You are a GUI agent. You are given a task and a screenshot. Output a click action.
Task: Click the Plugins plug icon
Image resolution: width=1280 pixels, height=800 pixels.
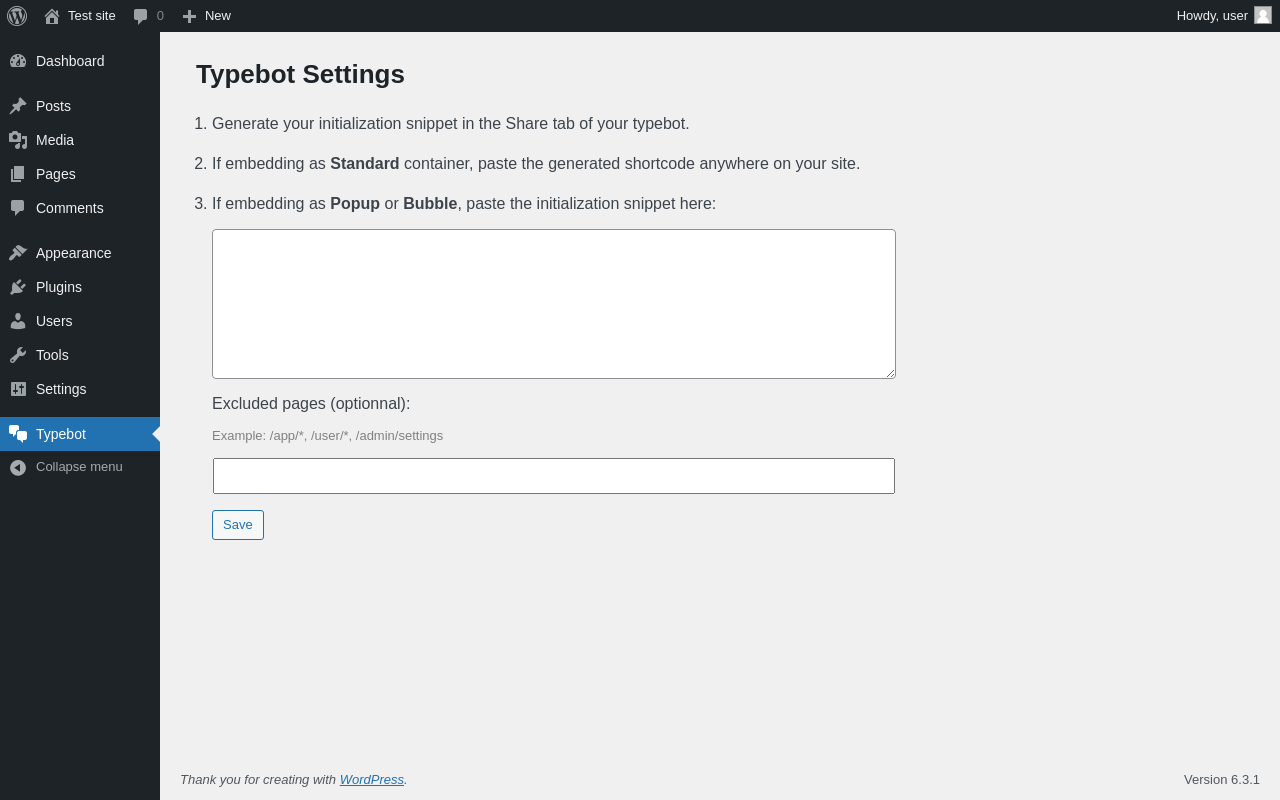click(18, 287)
